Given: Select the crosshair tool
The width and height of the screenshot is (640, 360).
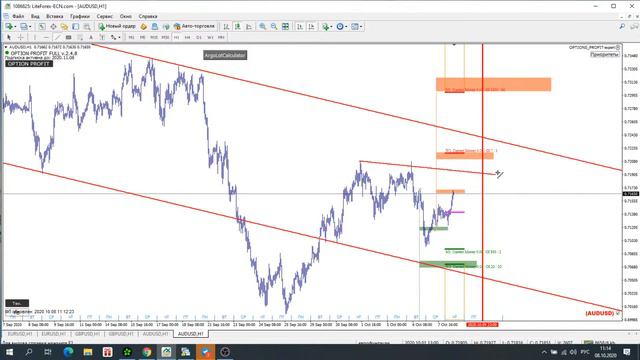Looking at the screenshot, I should [x=20, y=38].
